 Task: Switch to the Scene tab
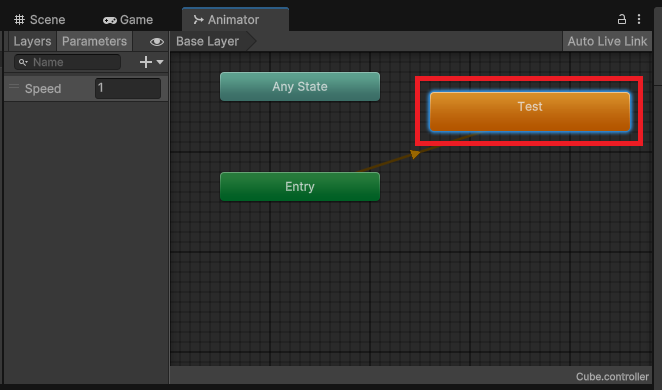(x=40, y=20)
